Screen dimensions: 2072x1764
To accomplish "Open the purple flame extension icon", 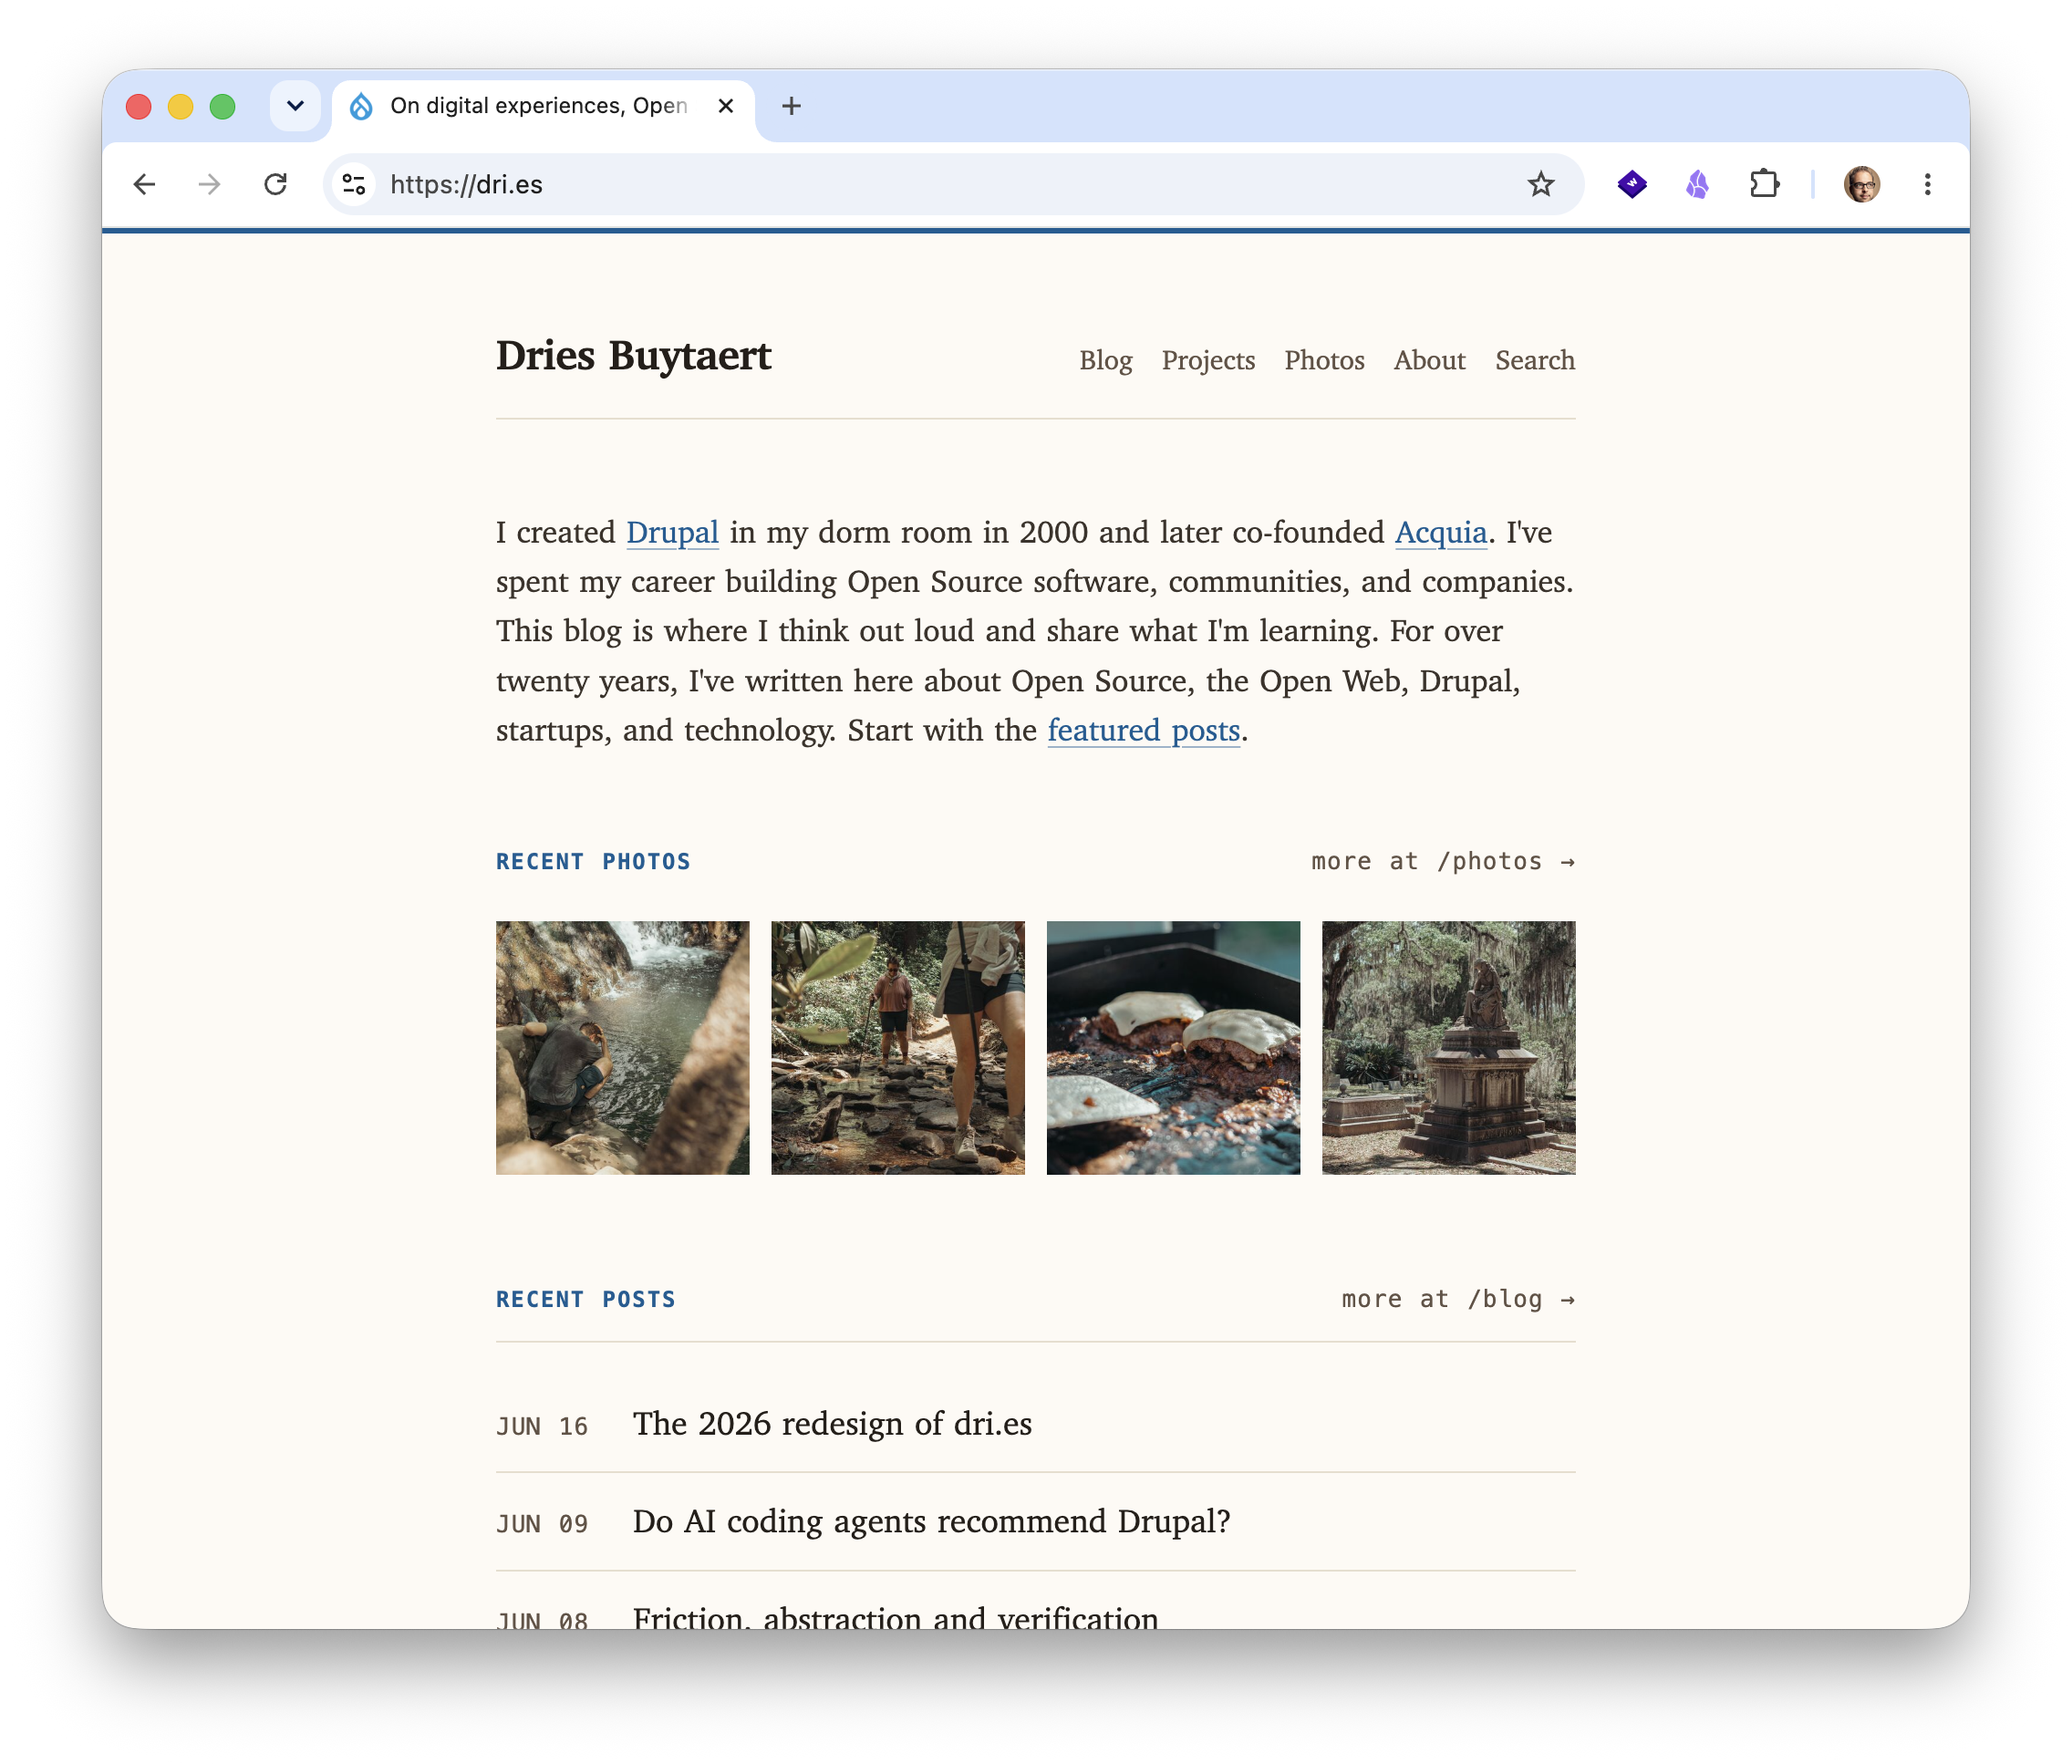I will (x=1697, y=184).
